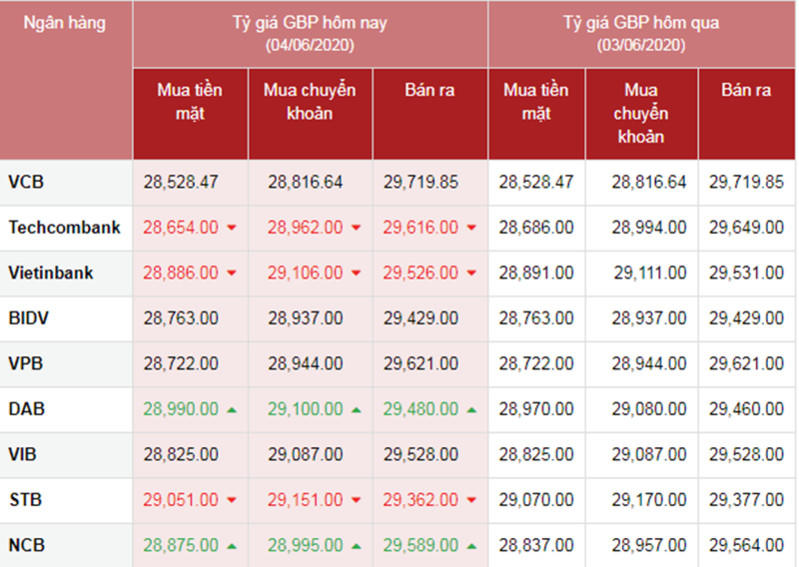
Task: Click the Techcombank bank name
Action: click(x=64, y=227)
